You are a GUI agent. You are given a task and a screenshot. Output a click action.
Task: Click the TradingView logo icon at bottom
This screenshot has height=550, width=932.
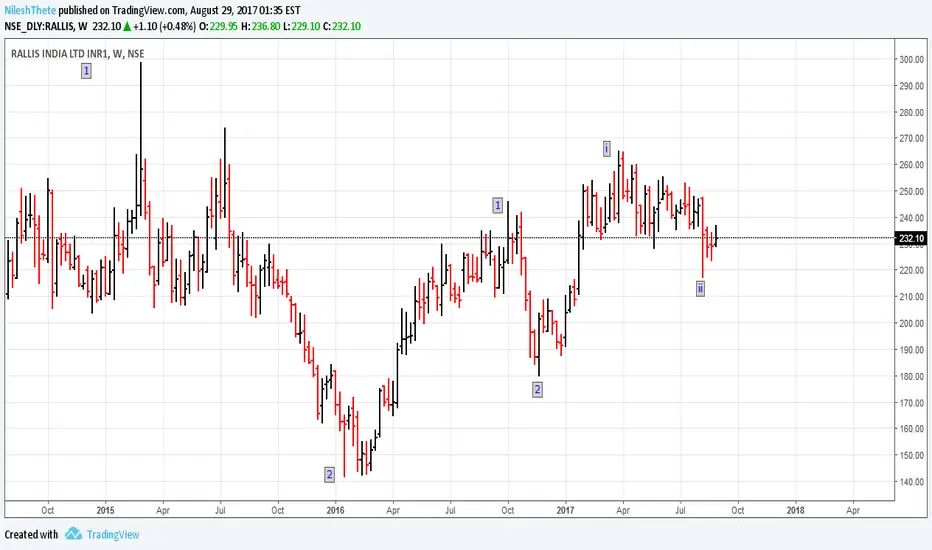[x=73, y=534]
